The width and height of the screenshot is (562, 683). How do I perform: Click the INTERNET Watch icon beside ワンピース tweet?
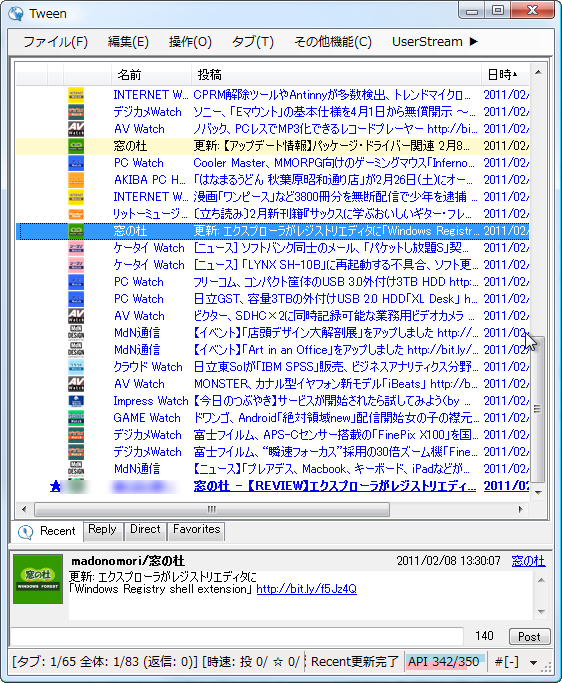[x=76, y=196]
